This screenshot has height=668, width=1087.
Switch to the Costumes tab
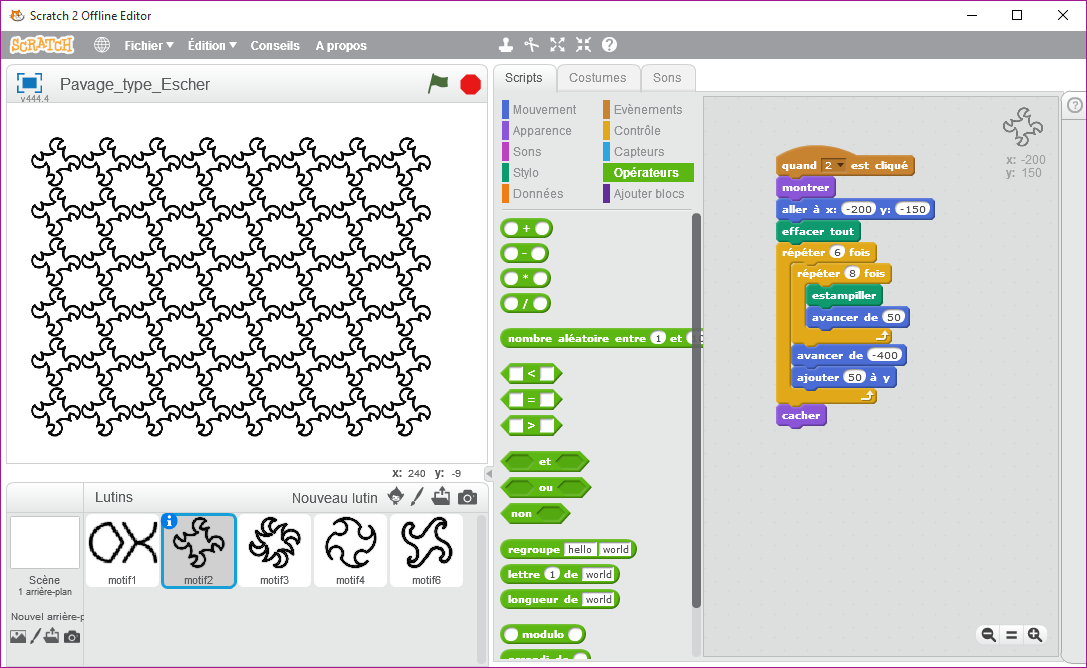point(597,78)
